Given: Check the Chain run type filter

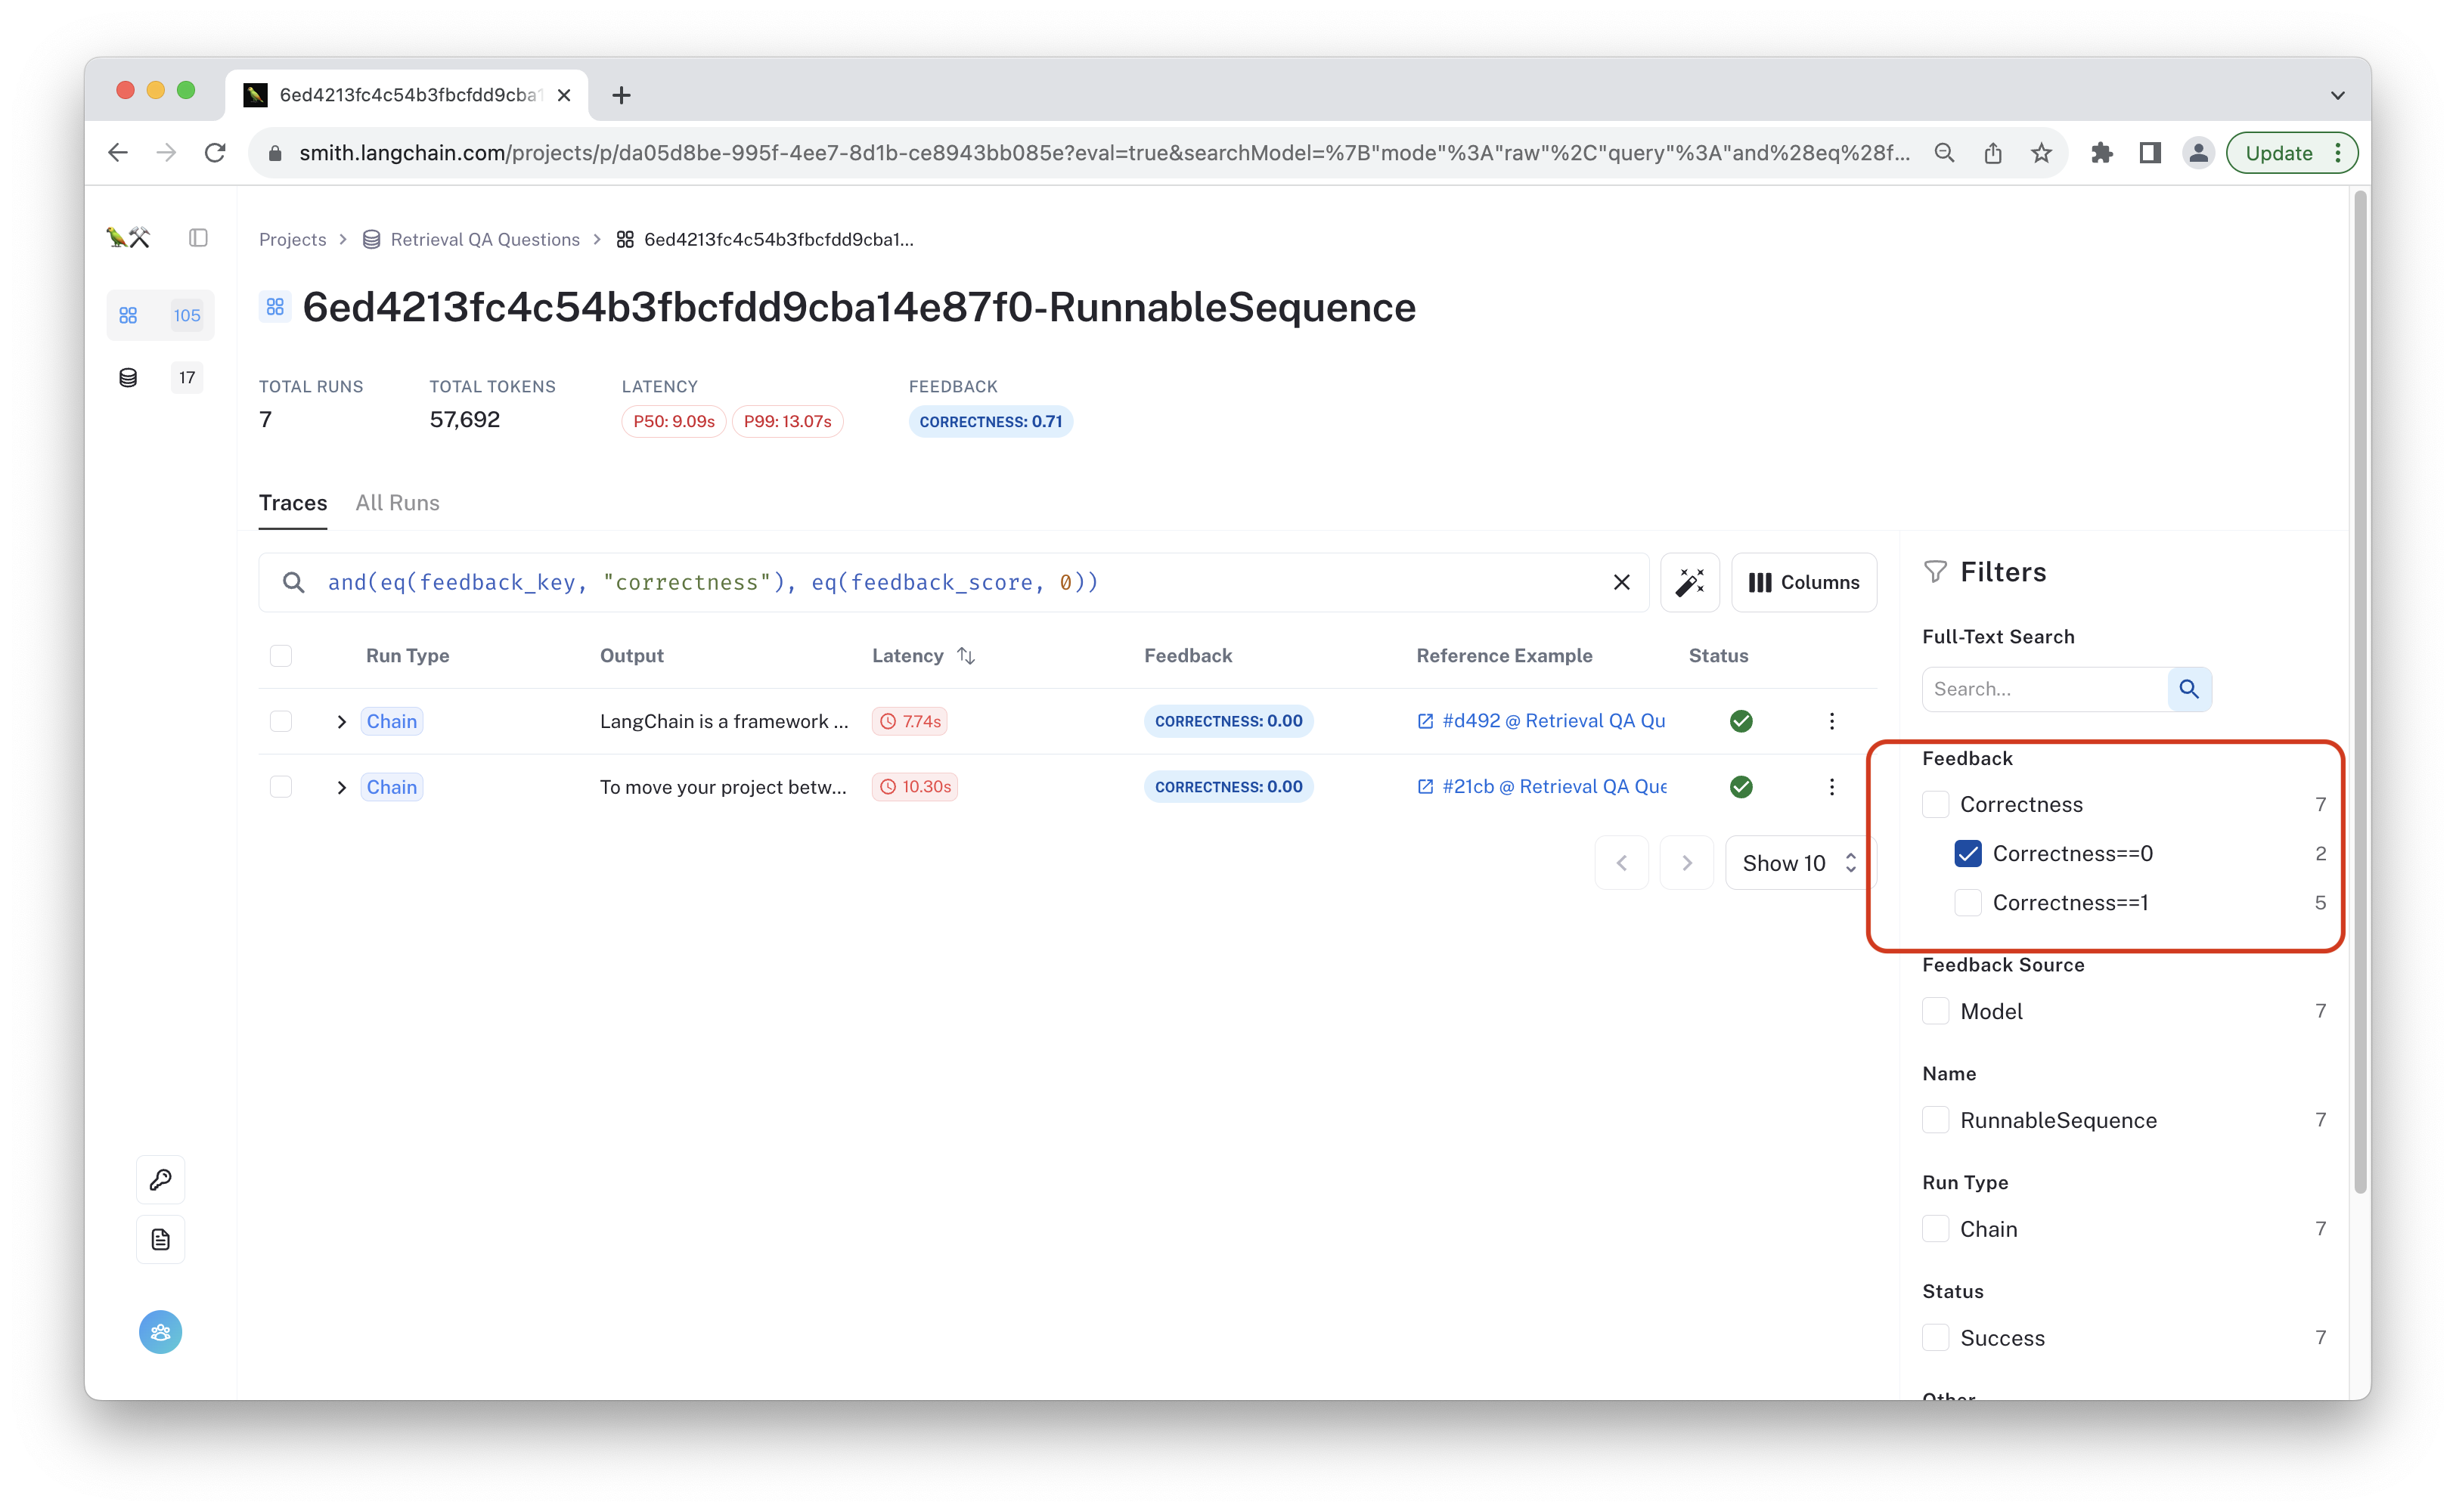Looking at the screenshot, I should pyautogui.click(x=1936, y=1229).
